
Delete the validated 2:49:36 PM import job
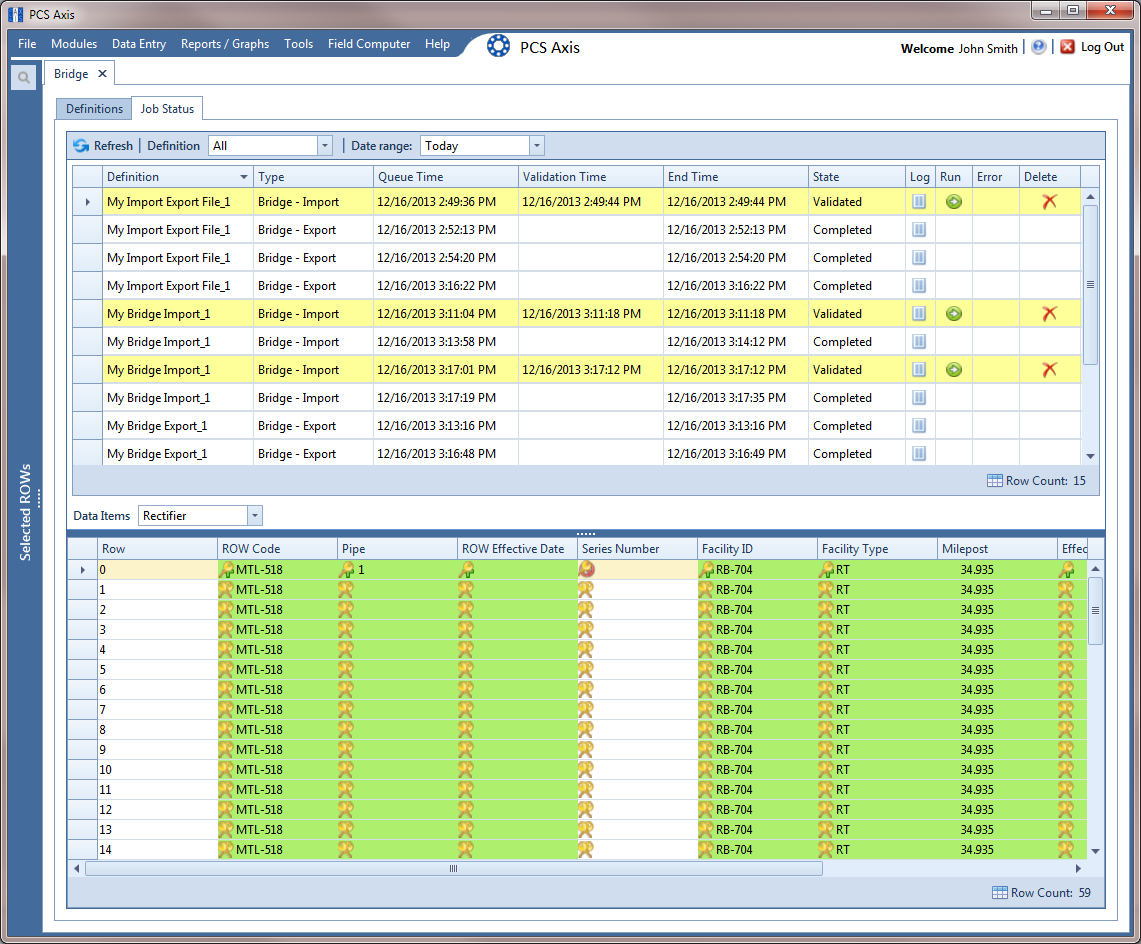(1049, 202)
